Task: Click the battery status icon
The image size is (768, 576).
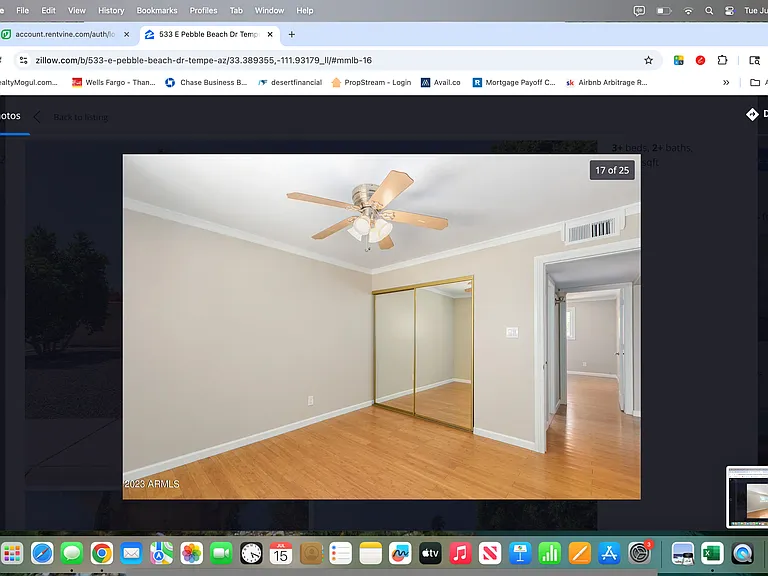Action: (664, 10)
